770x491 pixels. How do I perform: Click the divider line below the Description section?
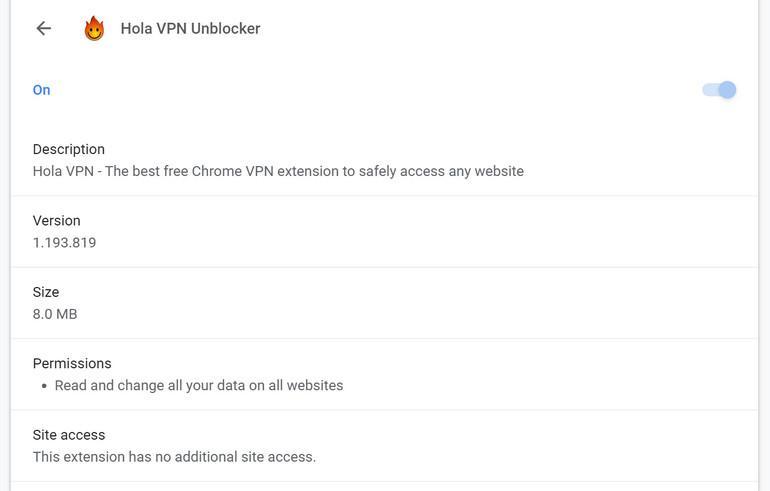(384, 196)
